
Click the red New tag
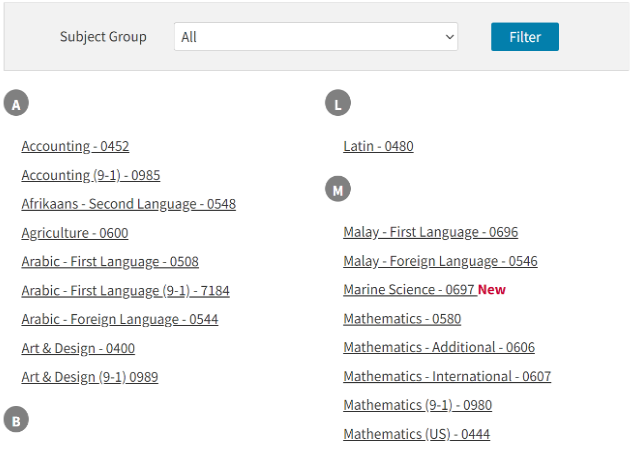[492, 290]
